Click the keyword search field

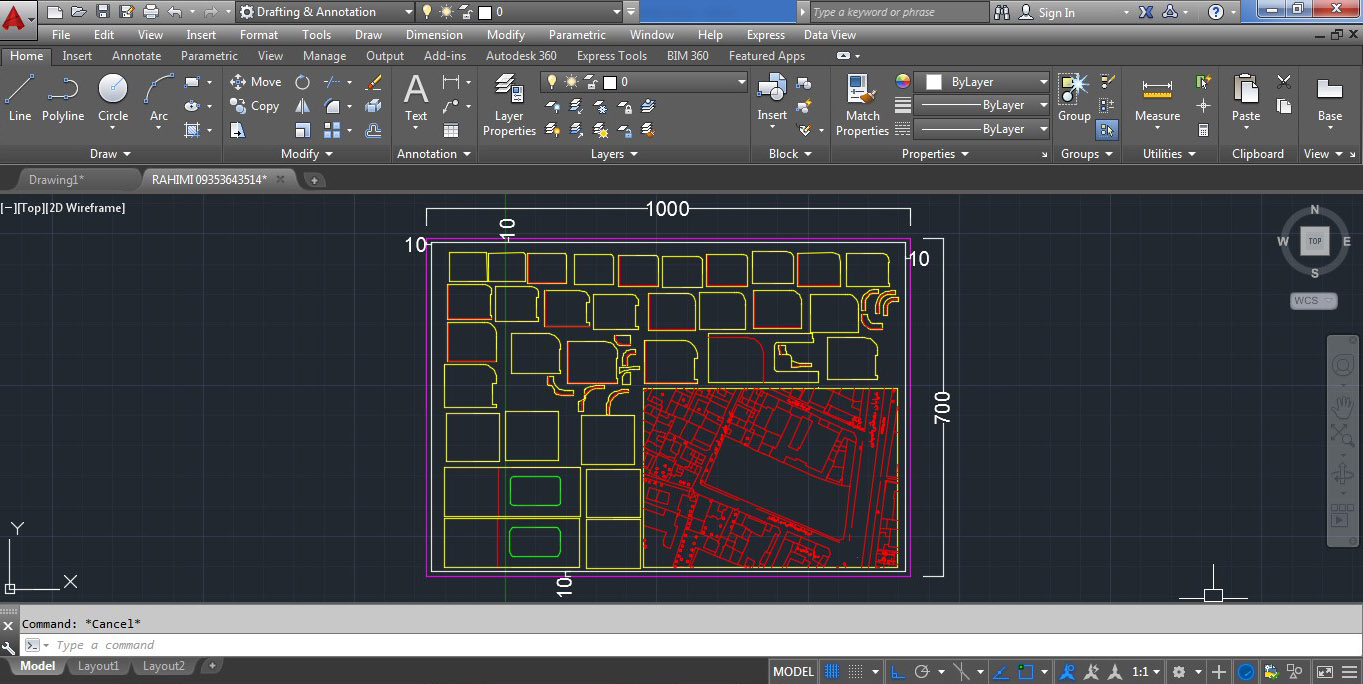pyautogui.click(x=898, y=12)
